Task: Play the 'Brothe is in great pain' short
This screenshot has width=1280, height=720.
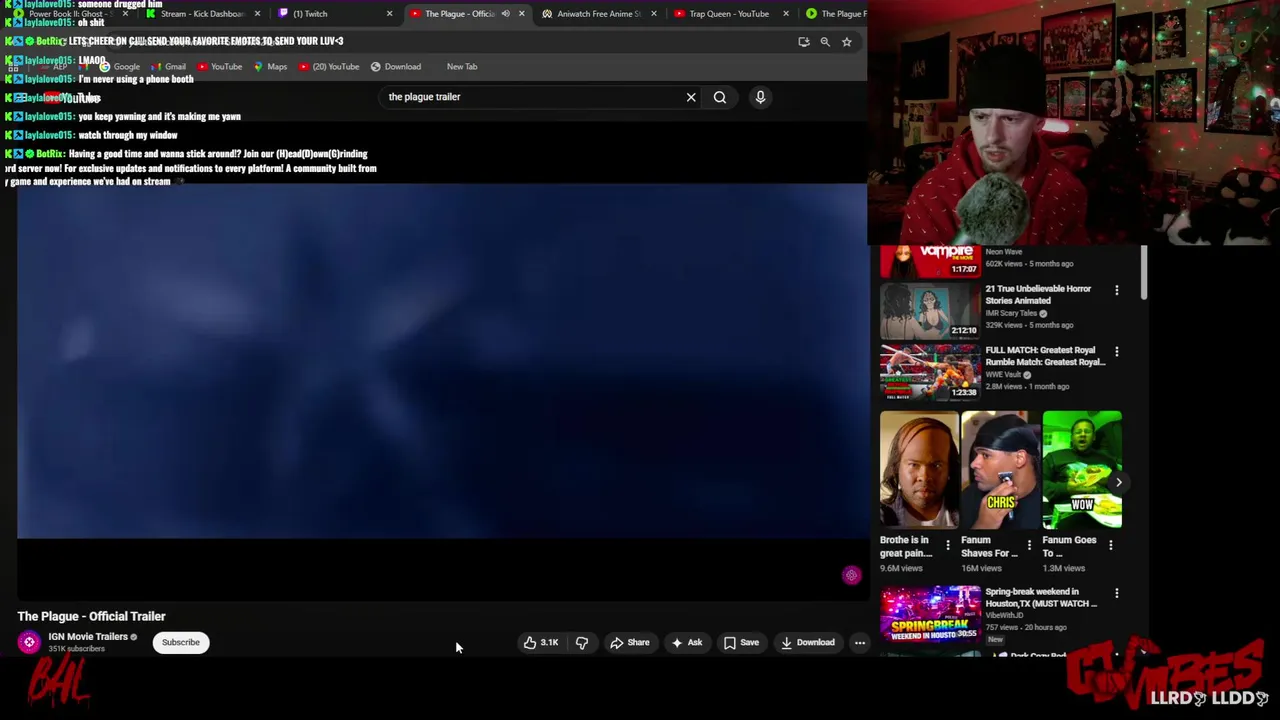Action: [919, 469]
